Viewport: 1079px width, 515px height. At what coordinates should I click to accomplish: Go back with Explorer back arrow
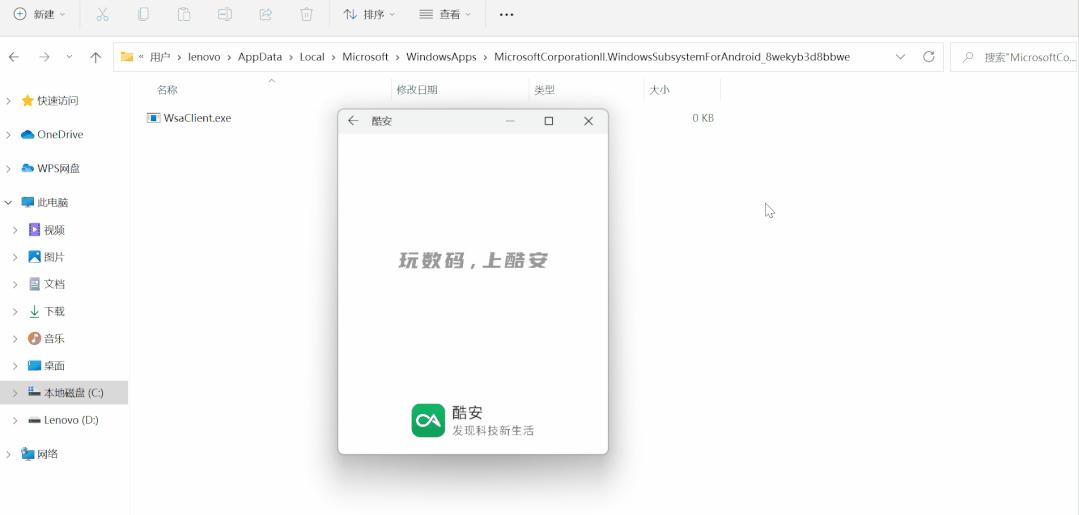tap(14, 57)
